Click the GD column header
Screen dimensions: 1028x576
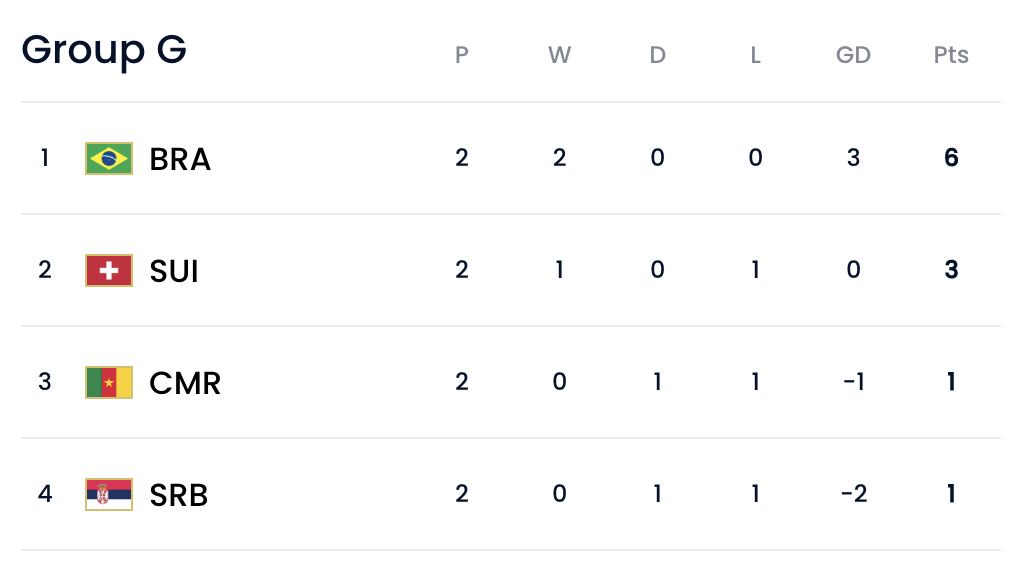coord(853,55)
